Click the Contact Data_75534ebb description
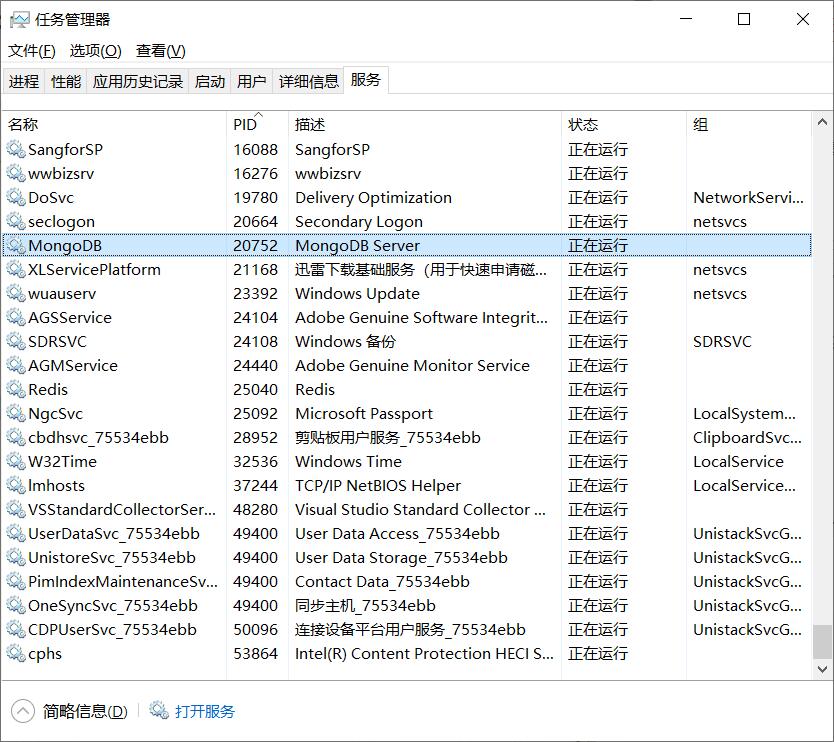The width and height of the screenshot is (834, 742). [382, 581]
